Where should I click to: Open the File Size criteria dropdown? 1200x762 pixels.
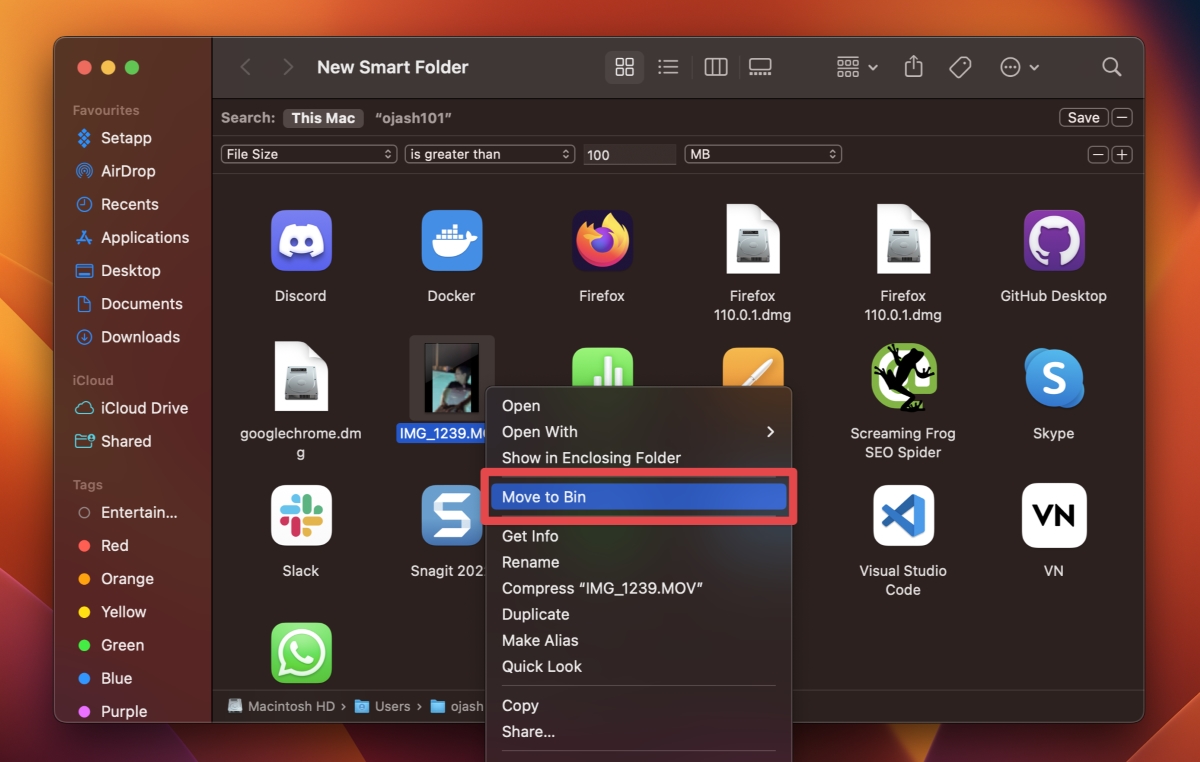(308, 154)
